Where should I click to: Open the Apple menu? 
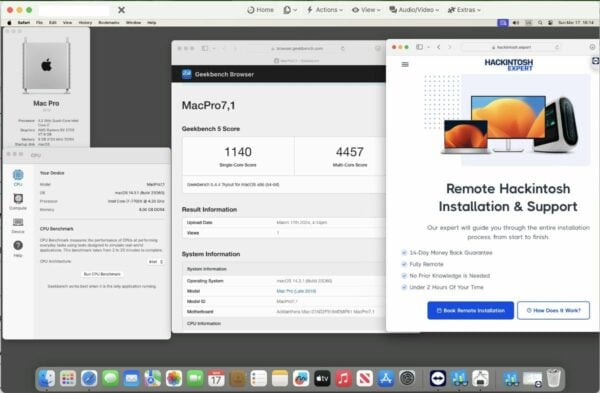(9, 23)
